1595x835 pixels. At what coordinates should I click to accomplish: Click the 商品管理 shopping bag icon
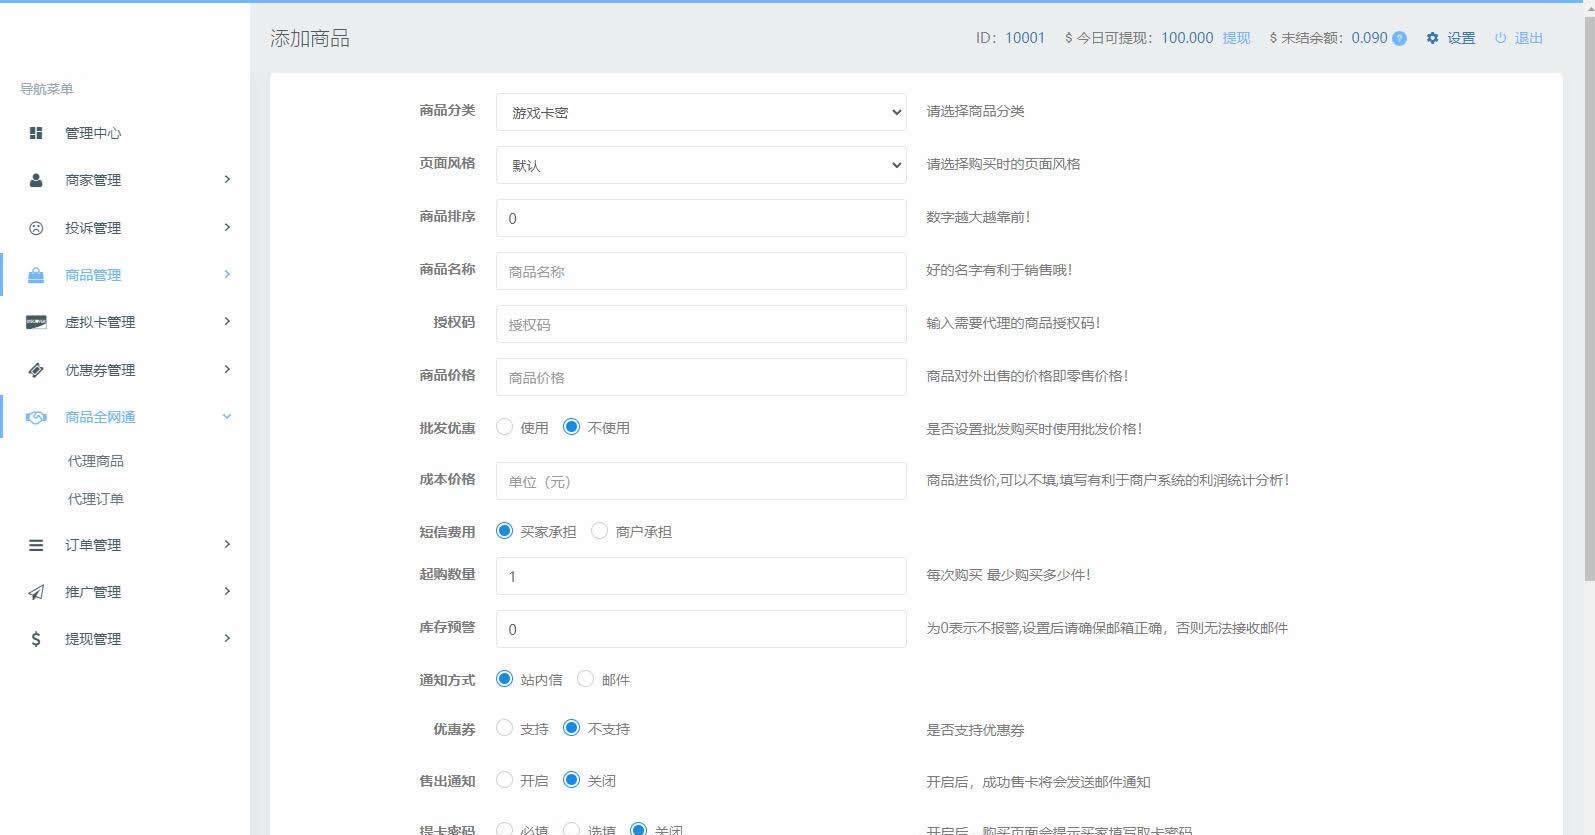36,275
